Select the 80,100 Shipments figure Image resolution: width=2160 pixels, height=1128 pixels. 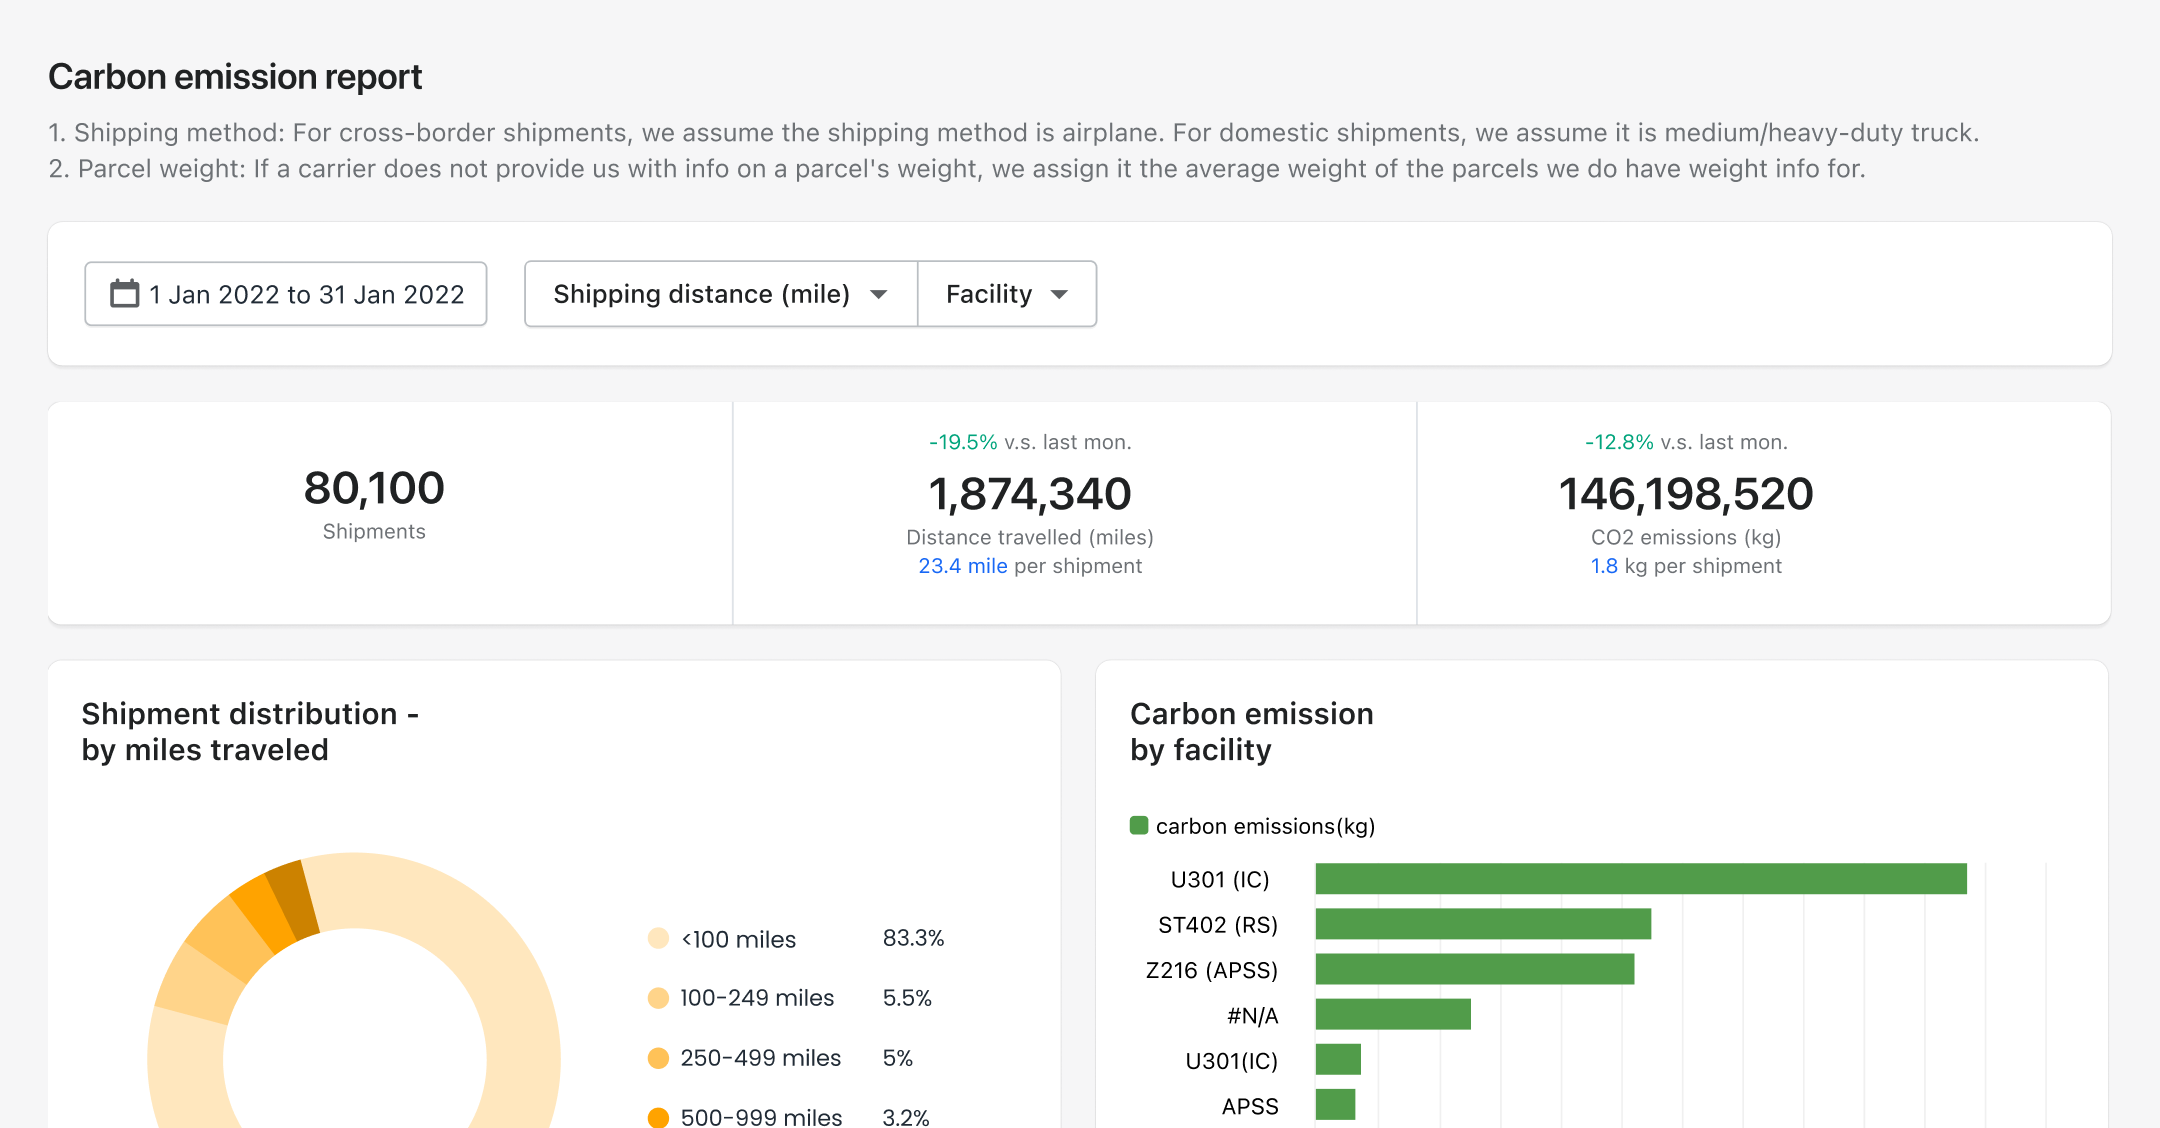pyautogui.click(x=374, y=489)
